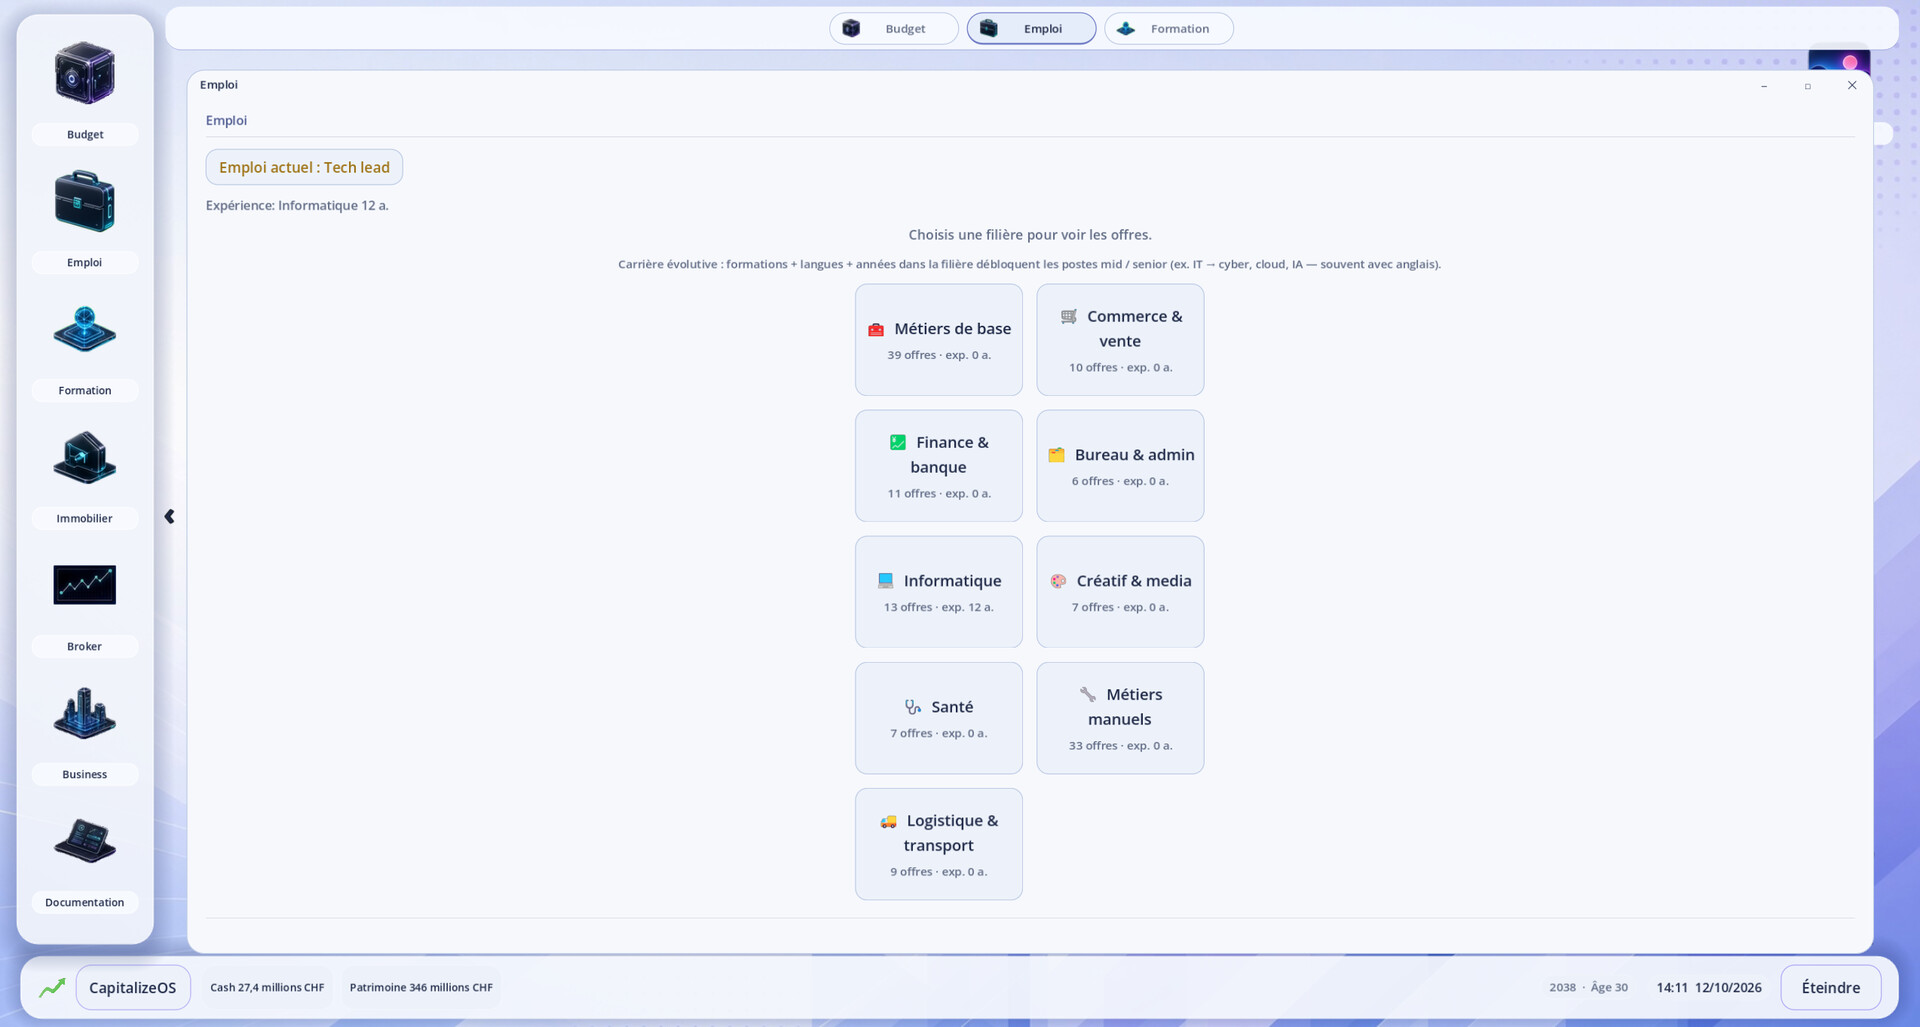1920x1027 pixels.
Task: View Informatique job offers
Action: 938,592
